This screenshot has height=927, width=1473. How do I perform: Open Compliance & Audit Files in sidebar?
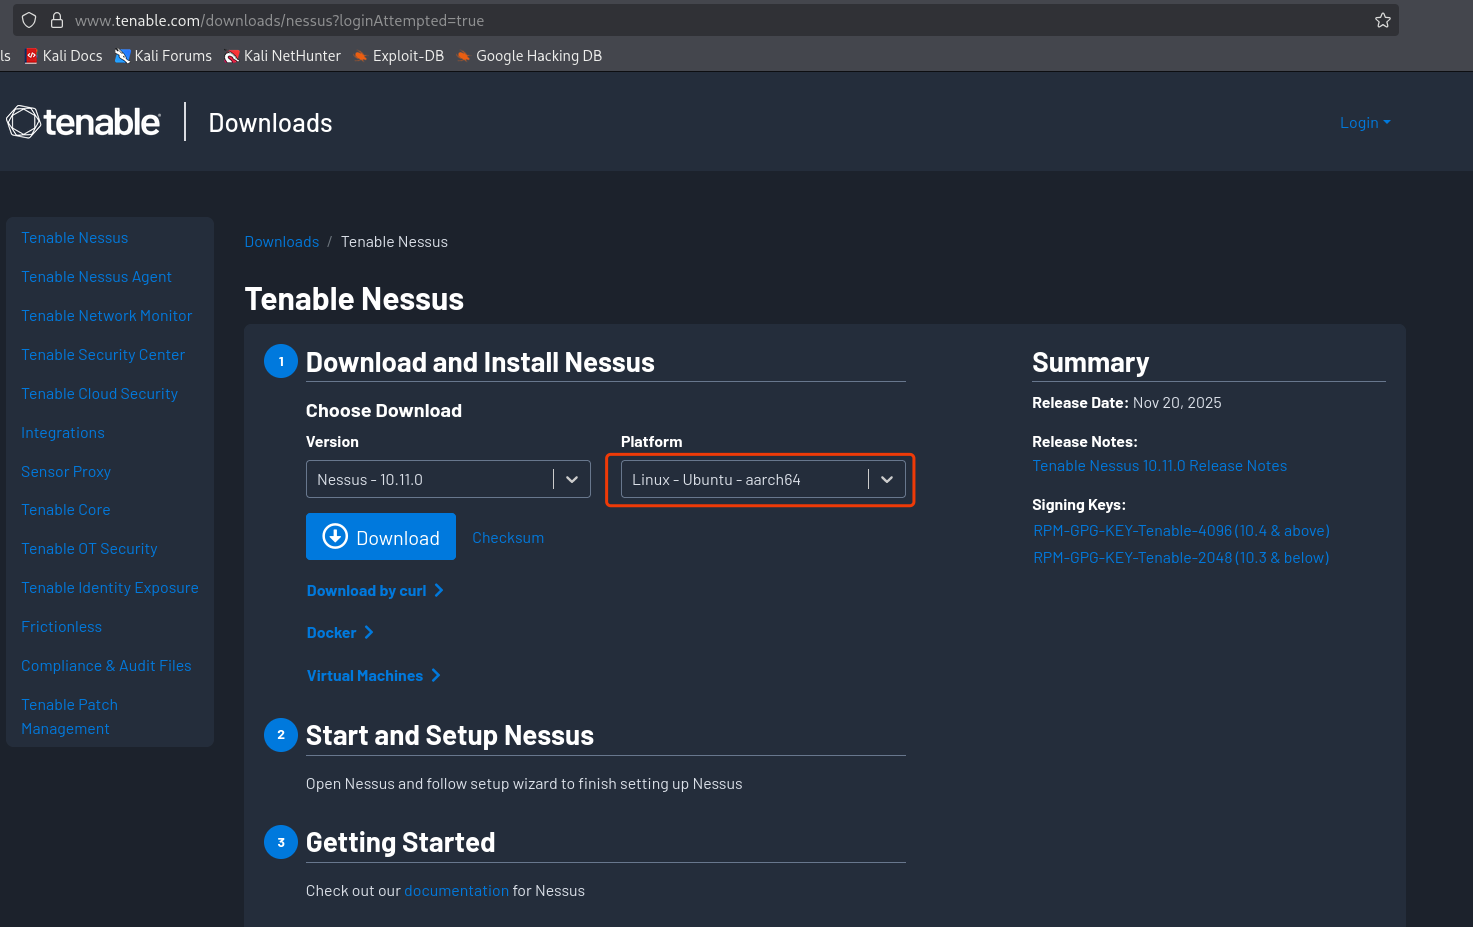click(107, 665)
